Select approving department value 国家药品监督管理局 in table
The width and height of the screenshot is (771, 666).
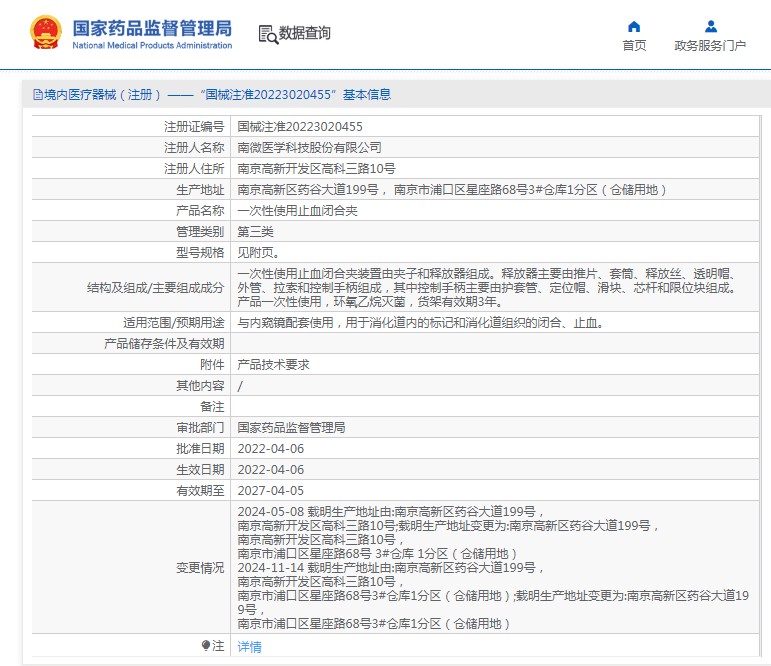click(292, 427)
